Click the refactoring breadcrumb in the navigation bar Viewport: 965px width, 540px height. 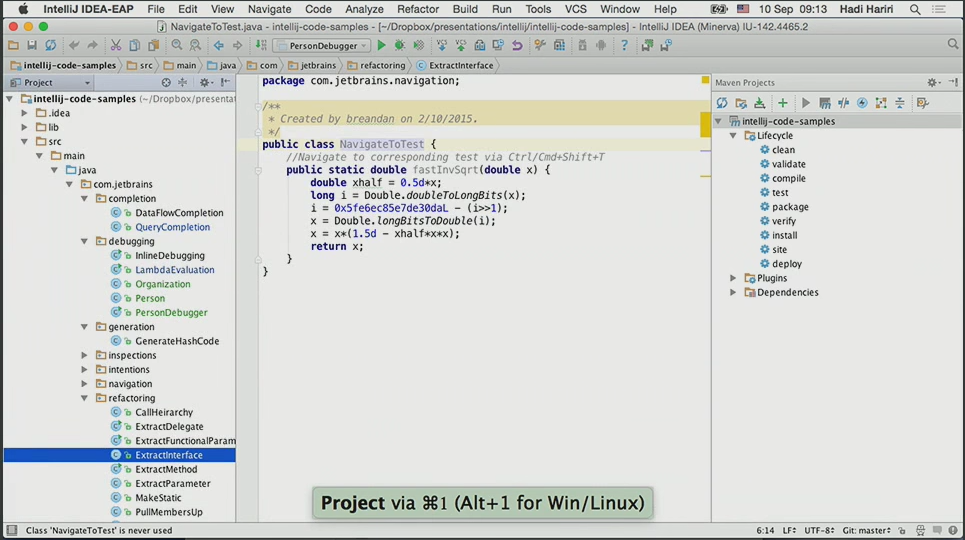pos(377,65)
